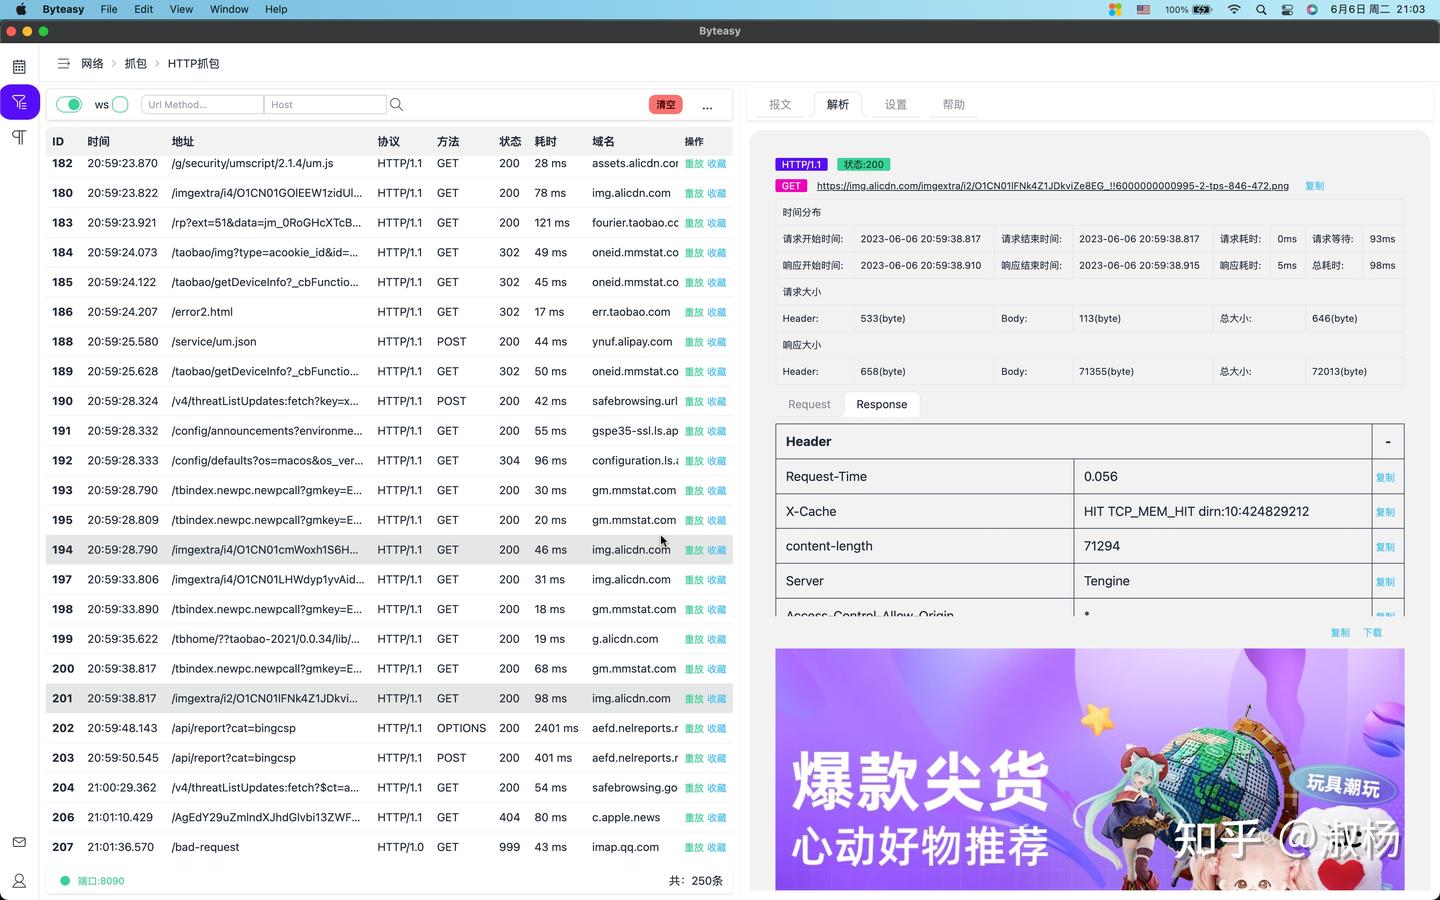Toggle the green capture switch in filter bar
Screen dimensions: 1440x900
click(68, 104)
